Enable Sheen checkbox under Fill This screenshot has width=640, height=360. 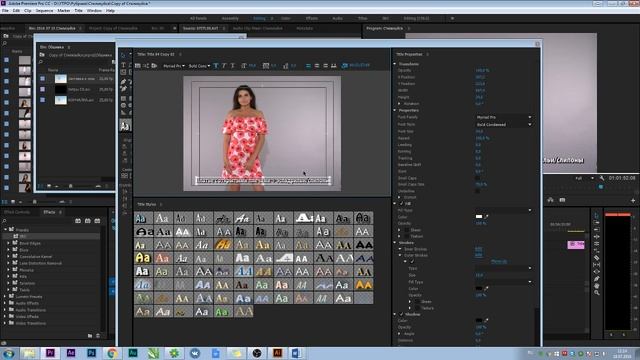pos(407,230)
